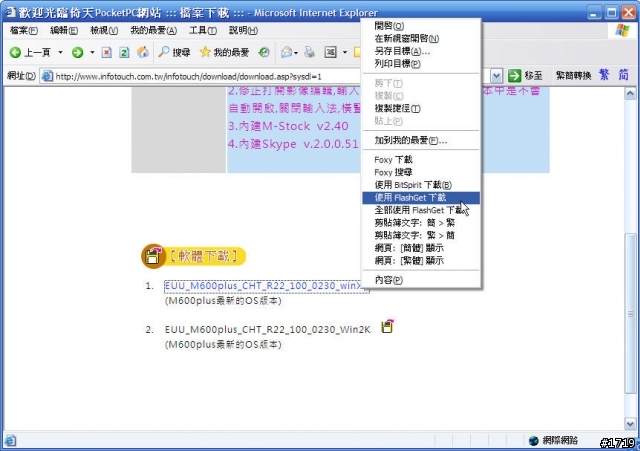Select 網頁: [簡體] 顯示 entry

[x=421, y=248]
